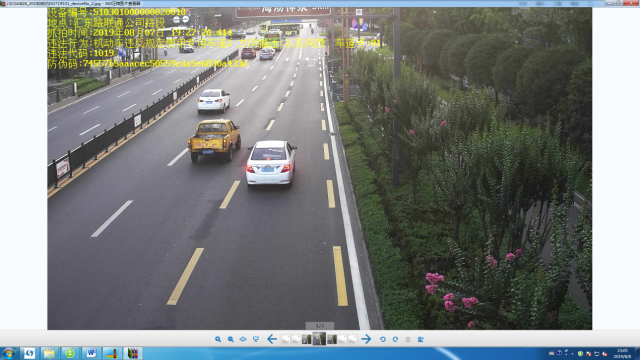Open the thumbnail right of the current one
Screen dimensions: 640x360
[332, 339]
